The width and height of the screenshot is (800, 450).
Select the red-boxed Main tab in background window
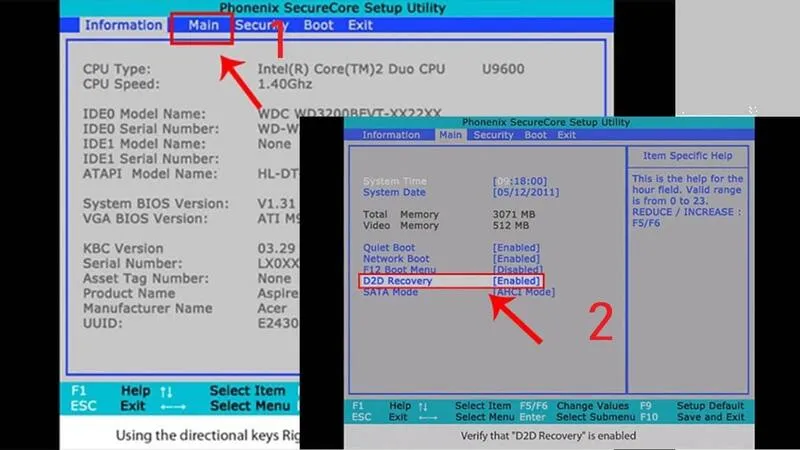click(202, 26)
